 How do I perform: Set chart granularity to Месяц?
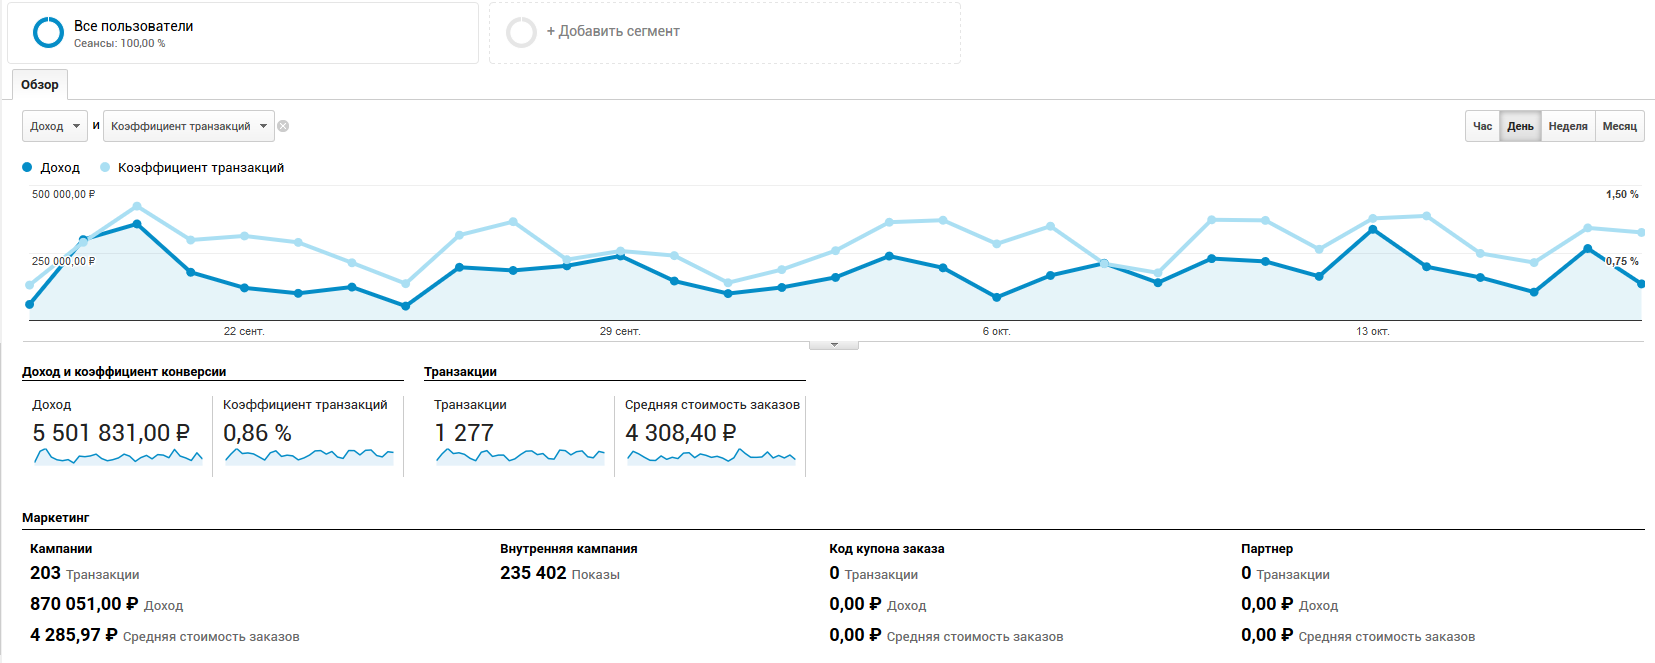click(1619, 126)
